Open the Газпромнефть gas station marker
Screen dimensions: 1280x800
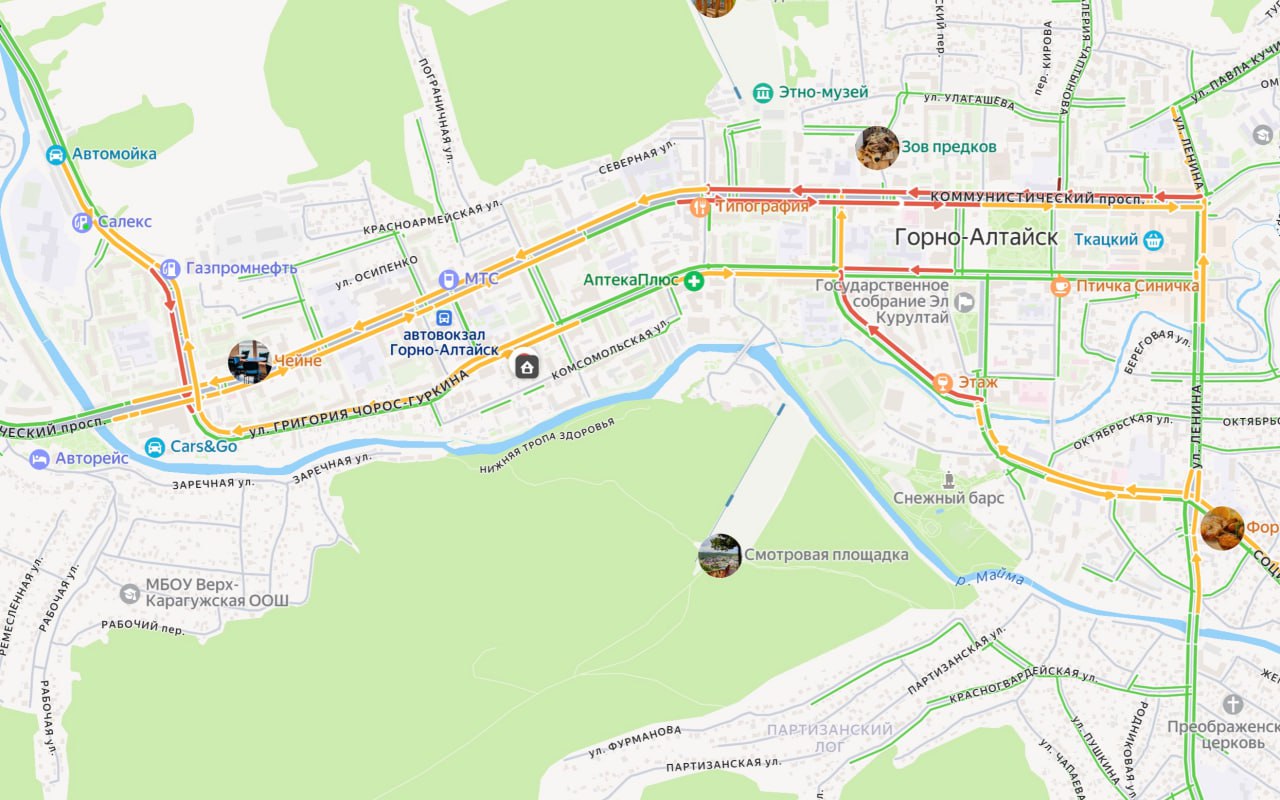pos(170,268)
